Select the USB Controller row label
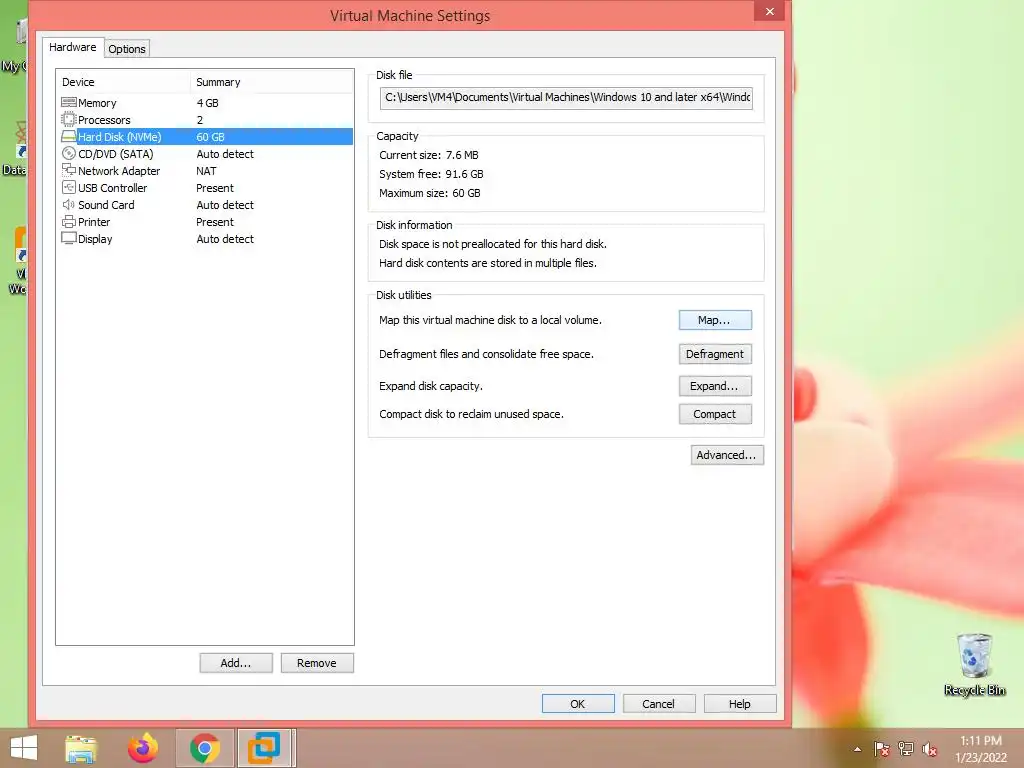Screen dimensions: 1024x768 tap(112, 188)
